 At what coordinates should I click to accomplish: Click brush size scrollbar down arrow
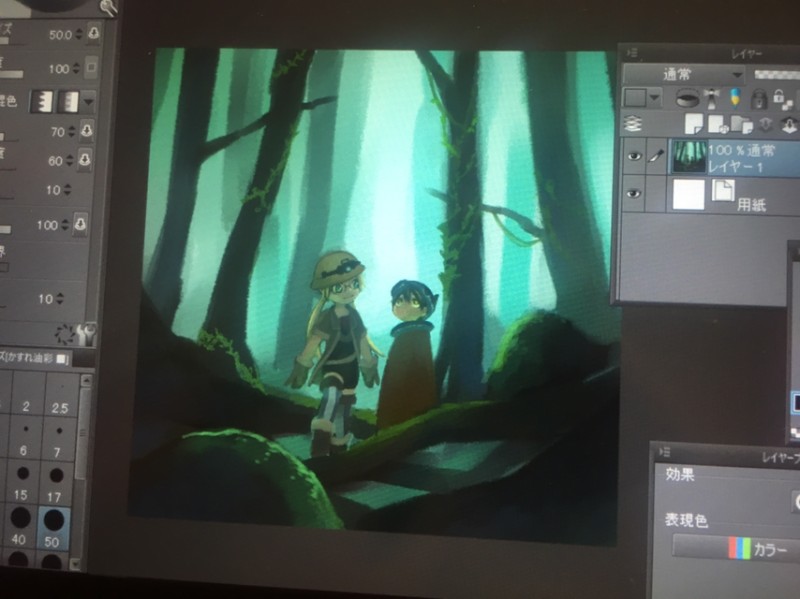(76, 563)
